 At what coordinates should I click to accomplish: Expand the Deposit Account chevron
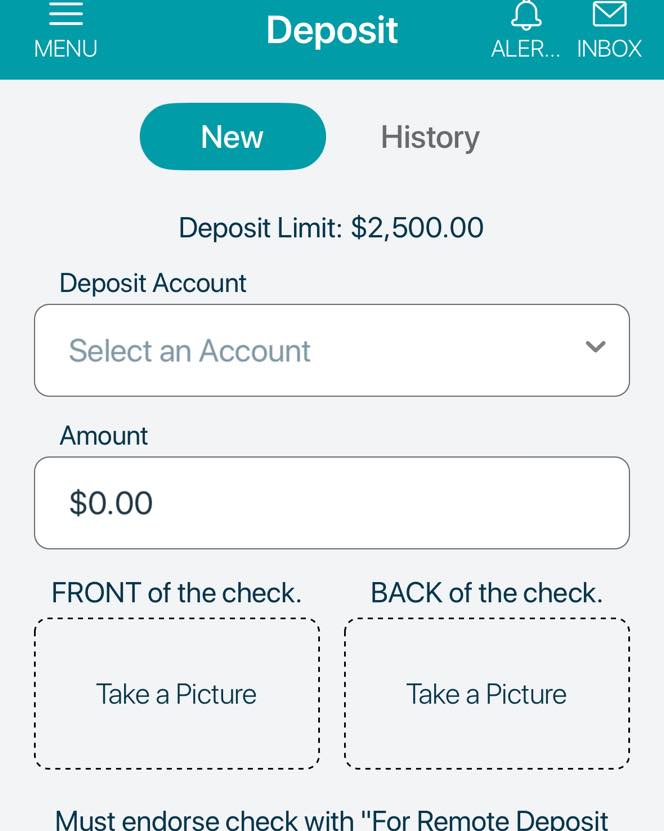pyautogui.click(x=595, y=349)
